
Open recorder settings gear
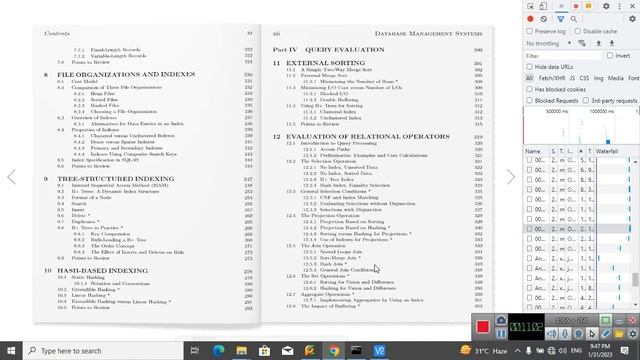[x=633, y=333]
